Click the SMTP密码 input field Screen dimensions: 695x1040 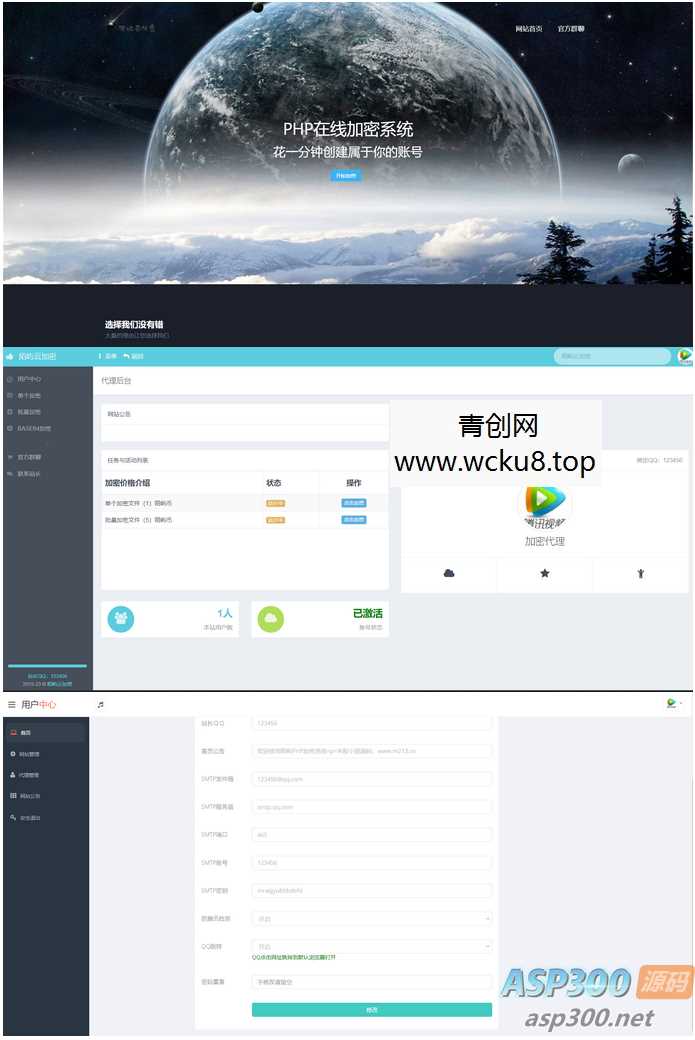(x=372, y=890)
